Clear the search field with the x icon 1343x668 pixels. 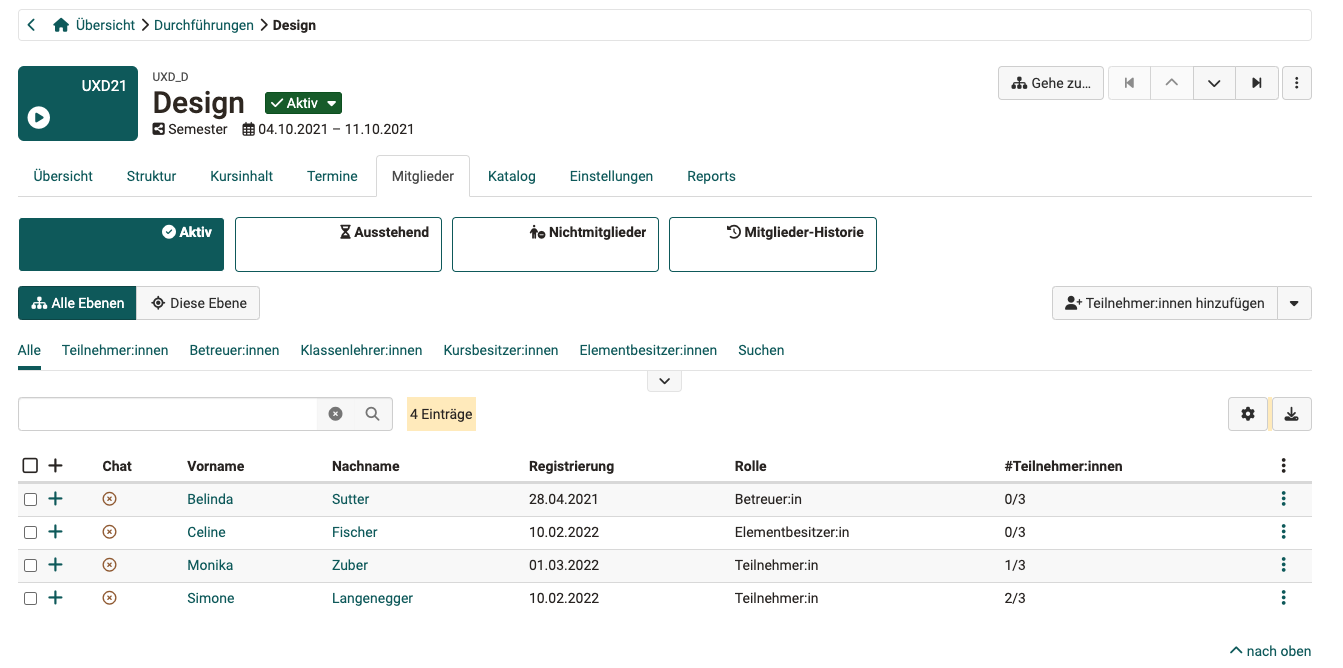336,414
